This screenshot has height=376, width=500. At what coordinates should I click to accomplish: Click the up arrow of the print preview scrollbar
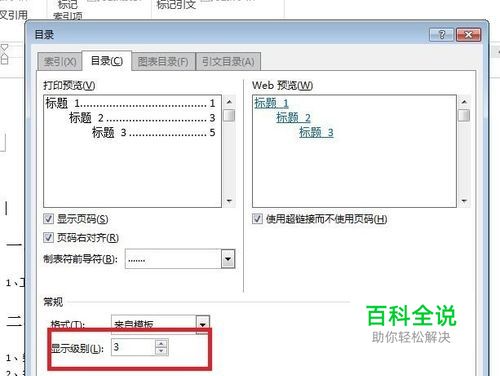[x=229, y=101]
